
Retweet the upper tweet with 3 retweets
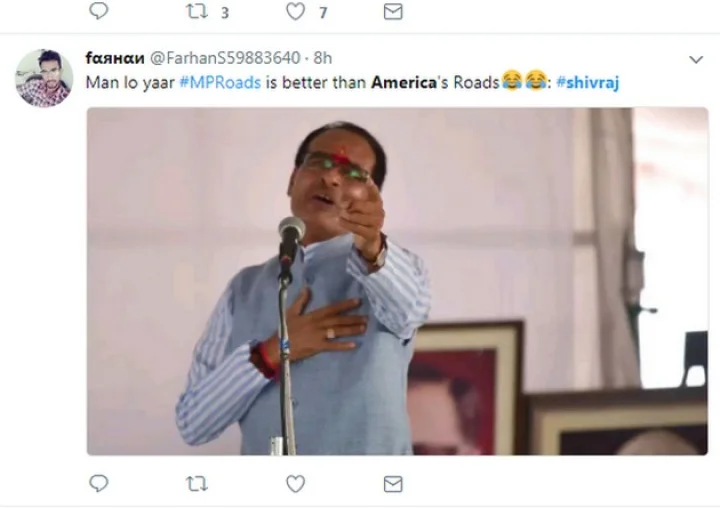tap(196, 11)
